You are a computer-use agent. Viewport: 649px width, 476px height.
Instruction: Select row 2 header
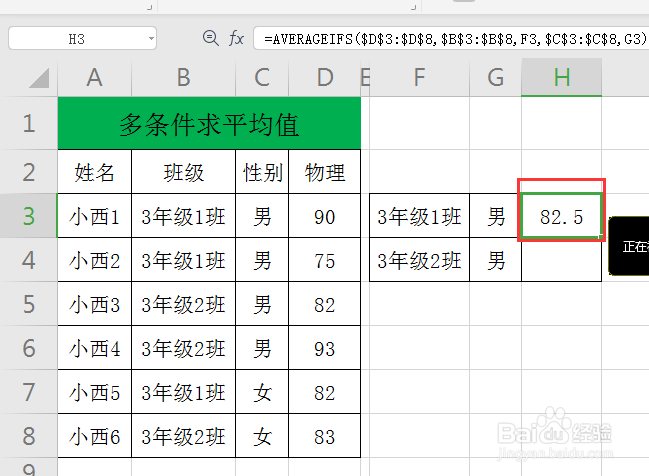[x=29, y=172]
